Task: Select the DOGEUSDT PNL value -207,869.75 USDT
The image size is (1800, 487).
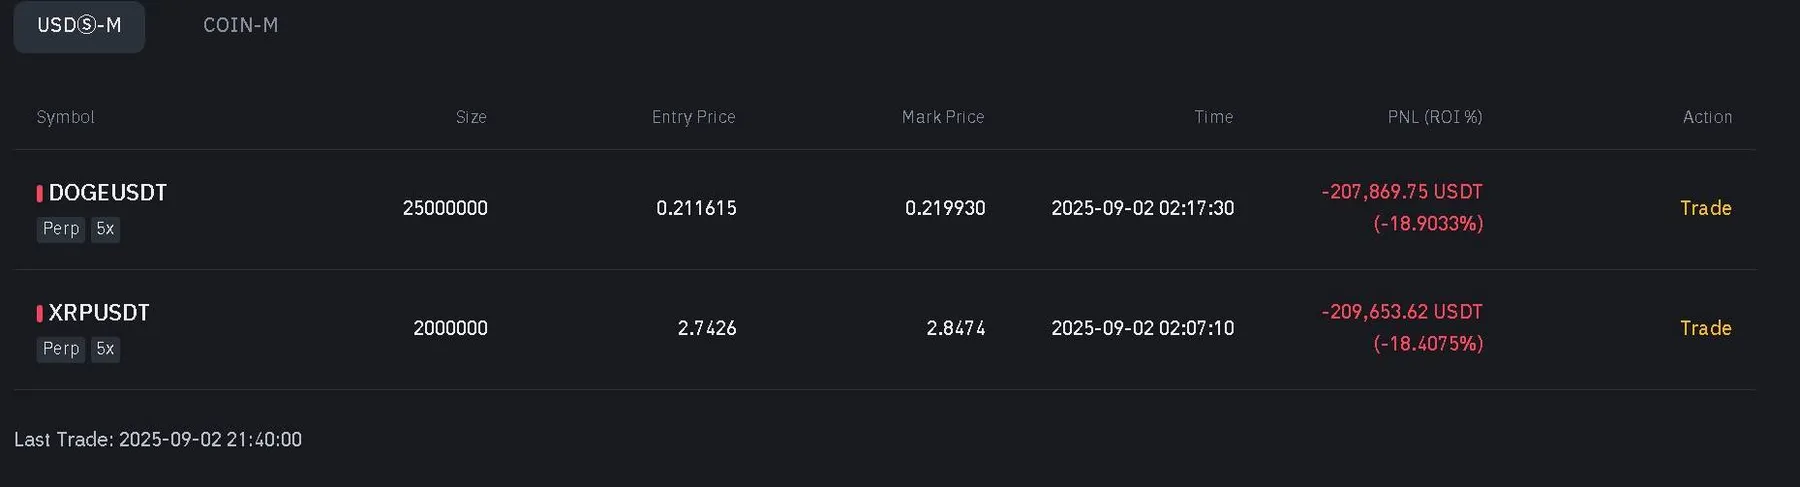Action: [1401, 192]
